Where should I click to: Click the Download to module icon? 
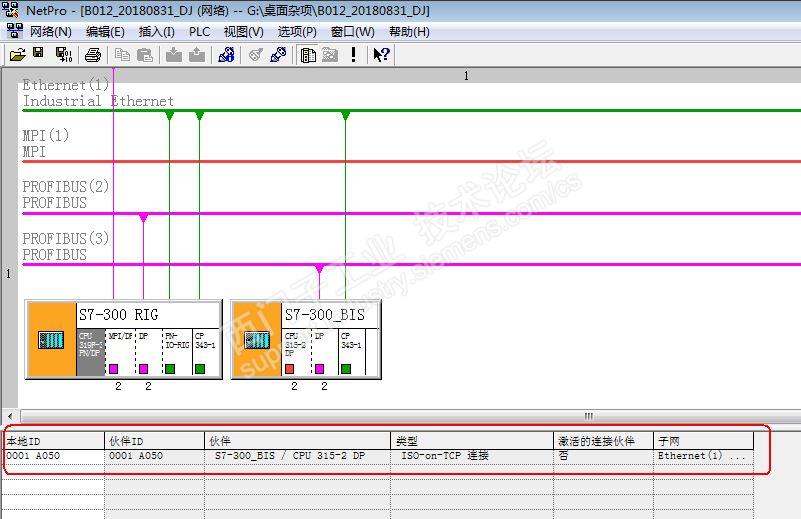click(x=174, y=54)
